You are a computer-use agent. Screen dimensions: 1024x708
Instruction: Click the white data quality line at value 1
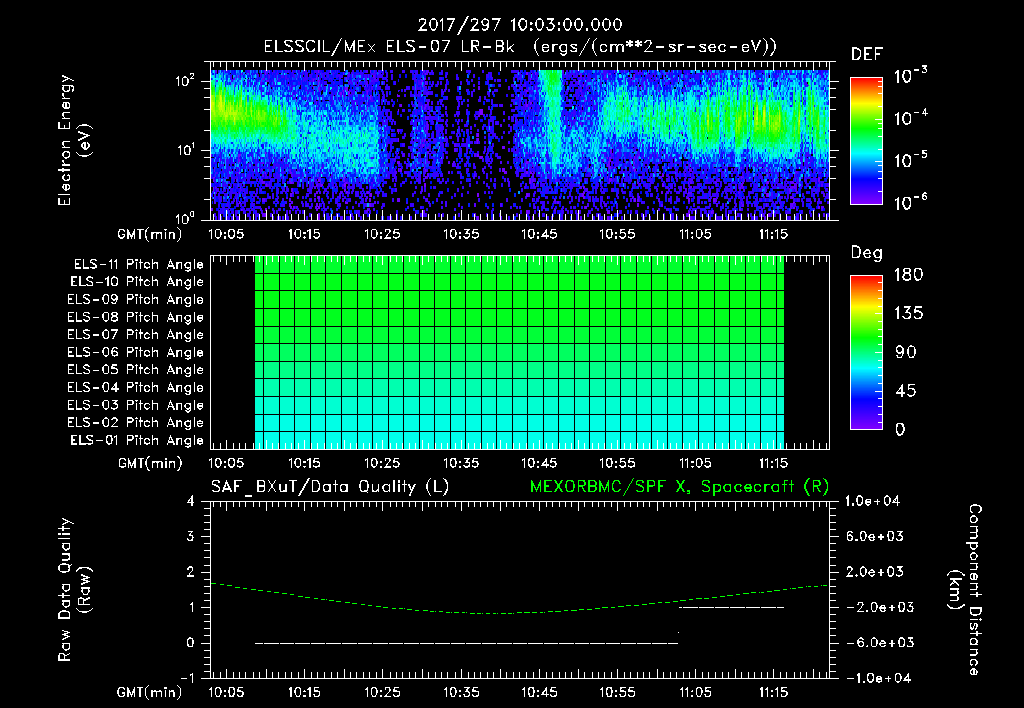tap(731, 607)
